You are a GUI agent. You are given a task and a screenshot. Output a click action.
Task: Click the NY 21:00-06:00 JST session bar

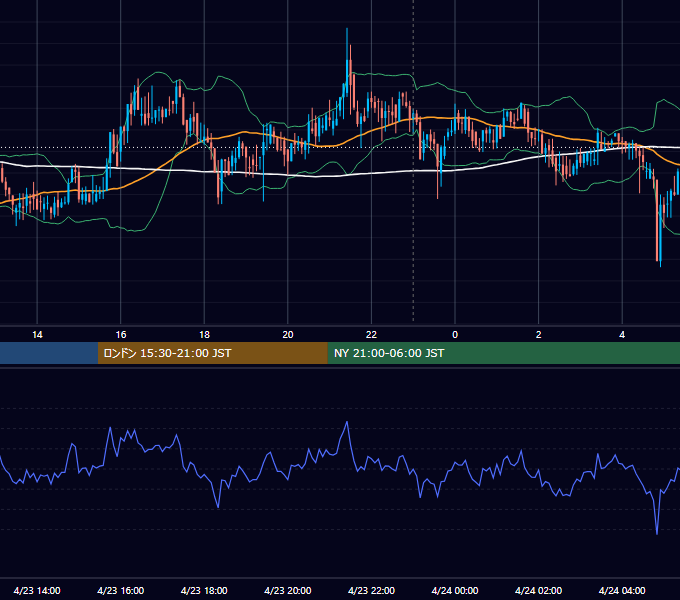(x=503, y=353)
